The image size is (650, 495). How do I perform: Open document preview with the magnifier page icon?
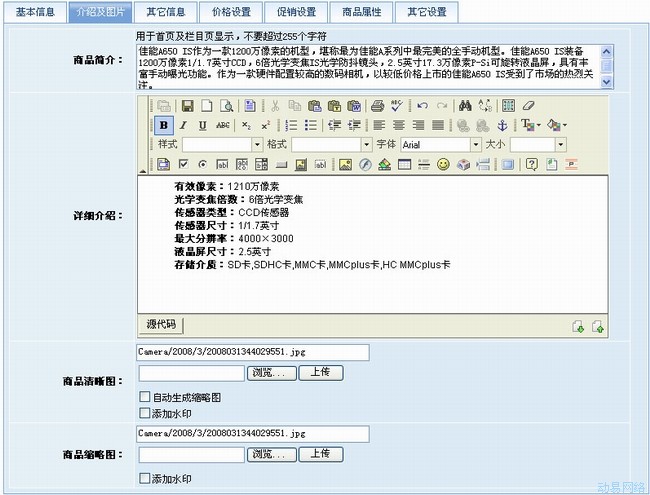pyautogui.click(x=226, y=106)
